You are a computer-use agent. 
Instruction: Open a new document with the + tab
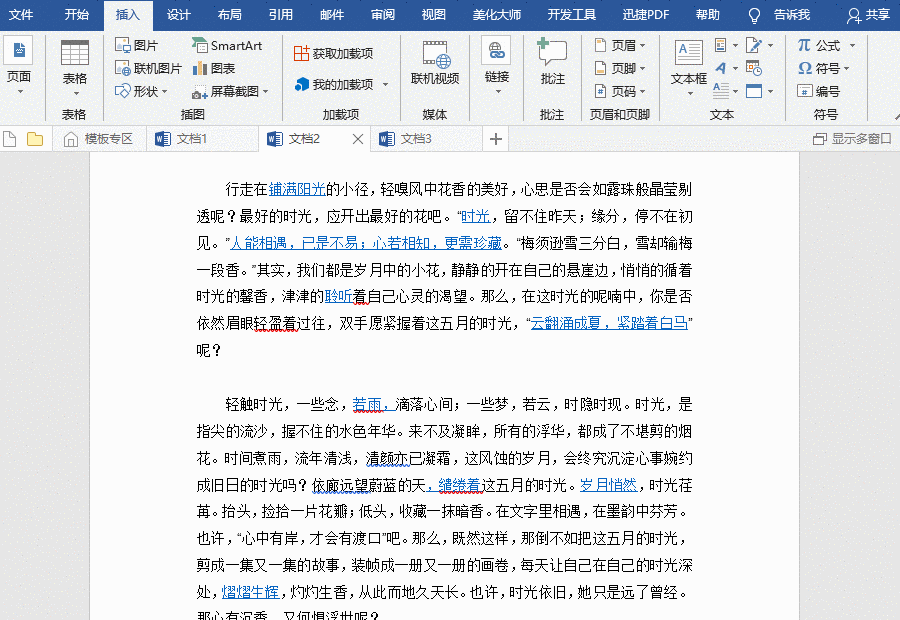click(495, 139)
